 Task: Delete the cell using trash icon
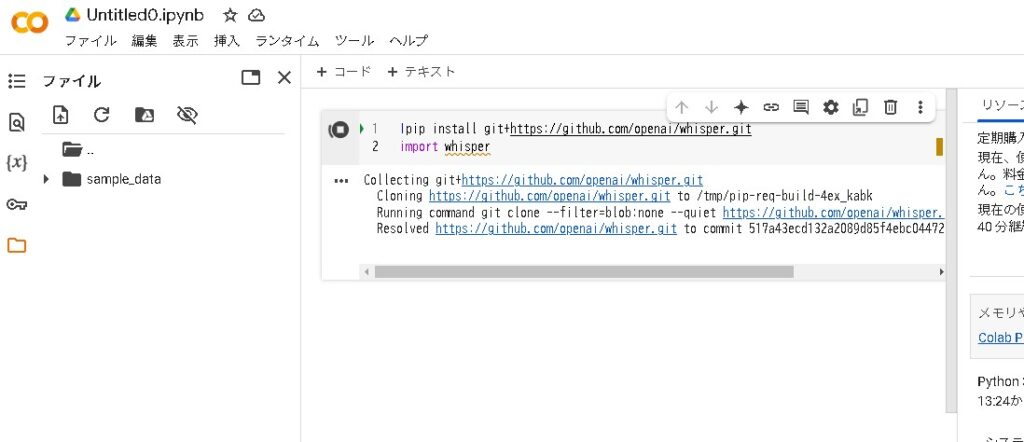tap(890, 107)
